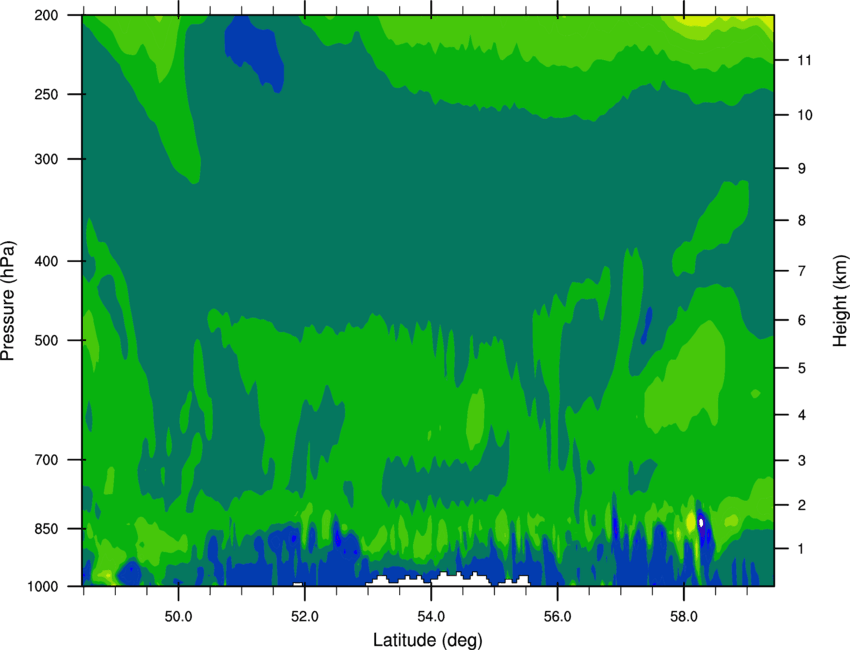Click the 1 km height label
This screenshot has width=850, height=650.
click(802, 549)
